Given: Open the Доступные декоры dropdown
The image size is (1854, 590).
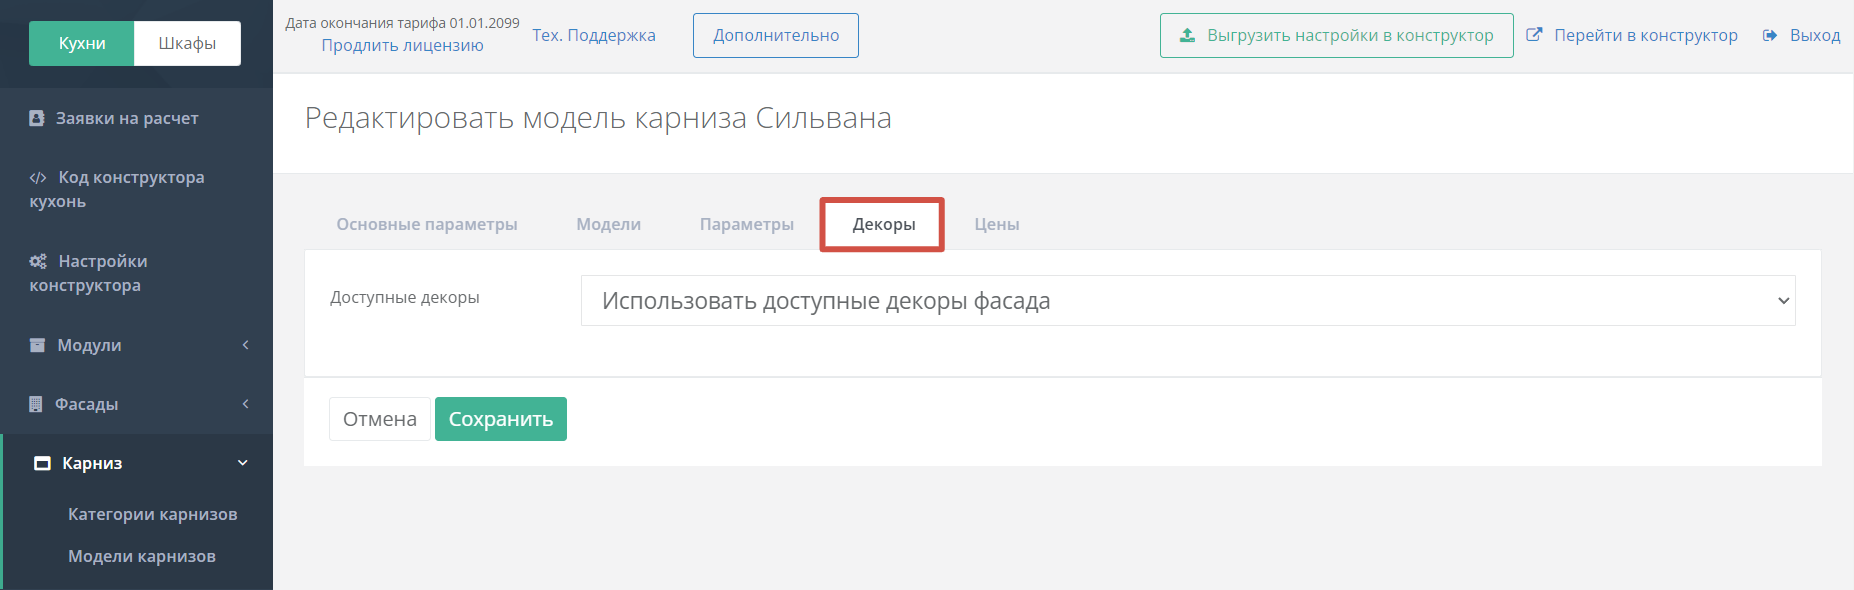Looking at the screenshot, I should 1188,301.
